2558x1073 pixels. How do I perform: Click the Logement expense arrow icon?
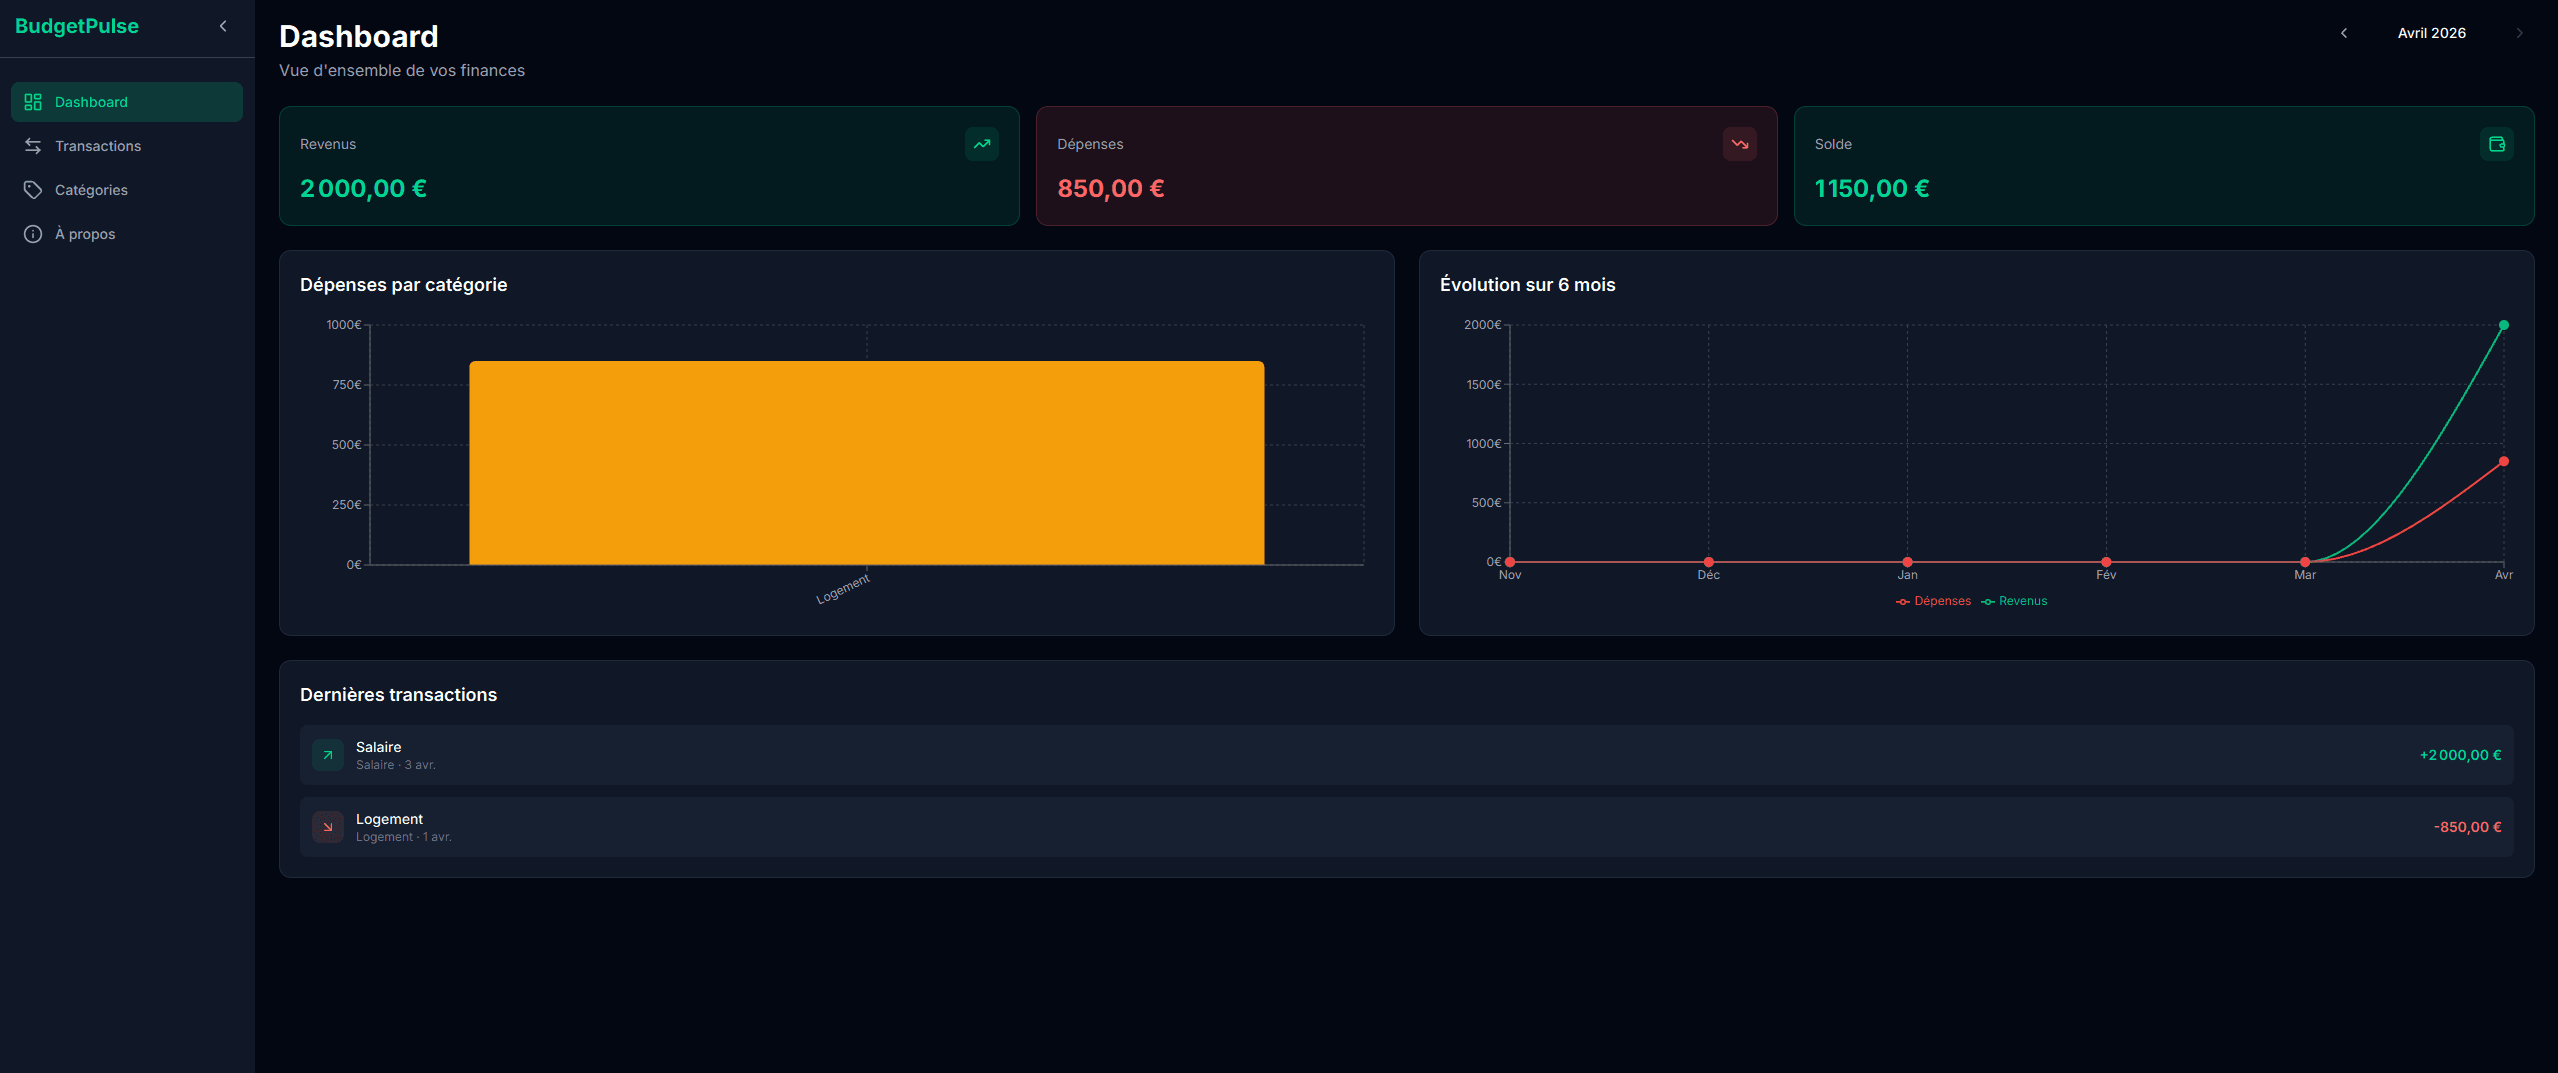(328, 827)
